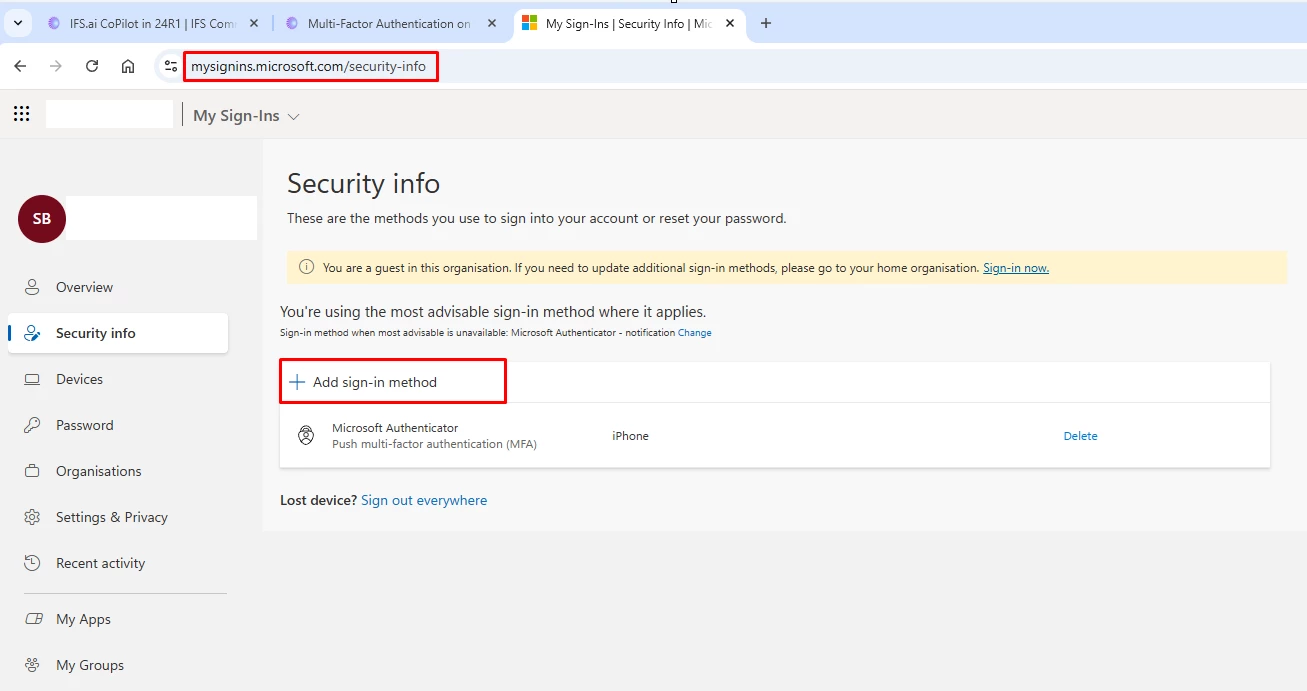Screen dimensions: 1307x691
Task: Go to the browser home icon
Action: tap(128, 66)
